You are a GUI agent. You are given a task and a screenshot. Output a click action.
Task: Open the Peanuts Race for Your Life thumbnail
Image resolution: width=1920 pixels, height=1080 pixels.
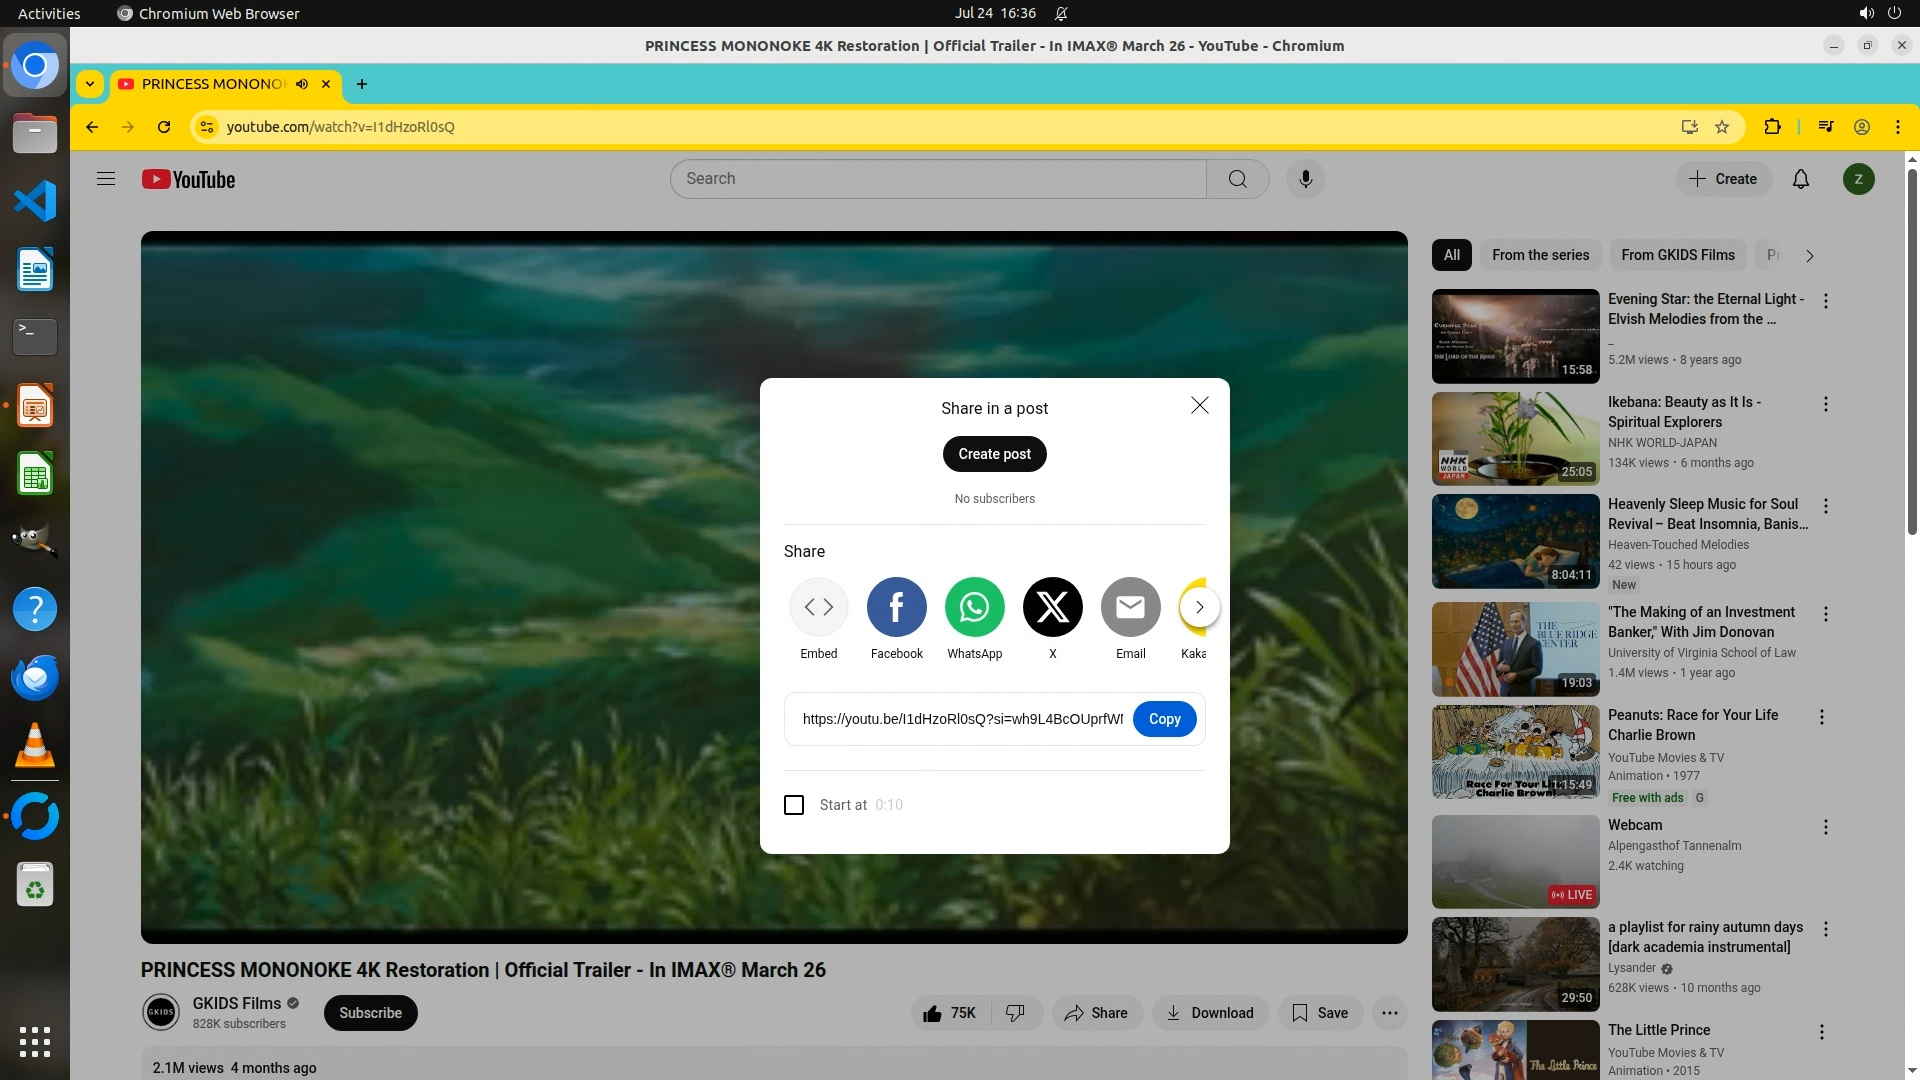1515,752
